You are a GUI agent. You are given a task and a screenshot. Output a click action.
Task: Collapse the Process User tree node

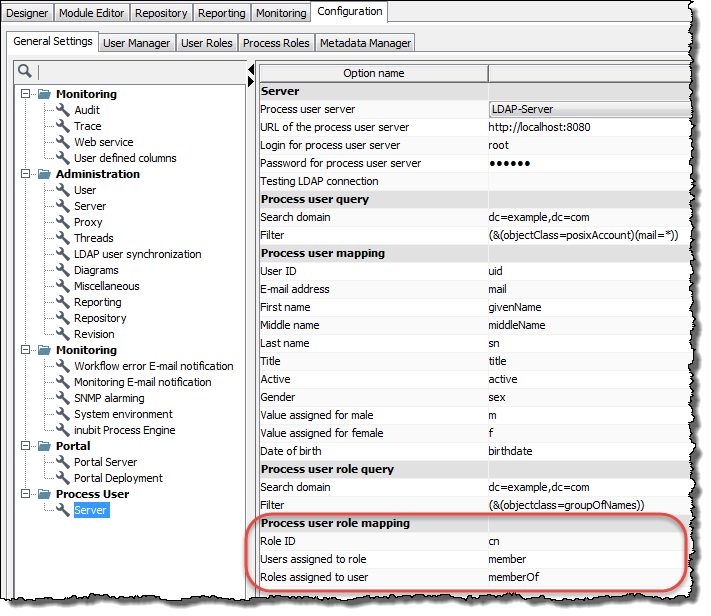(25, 494)
